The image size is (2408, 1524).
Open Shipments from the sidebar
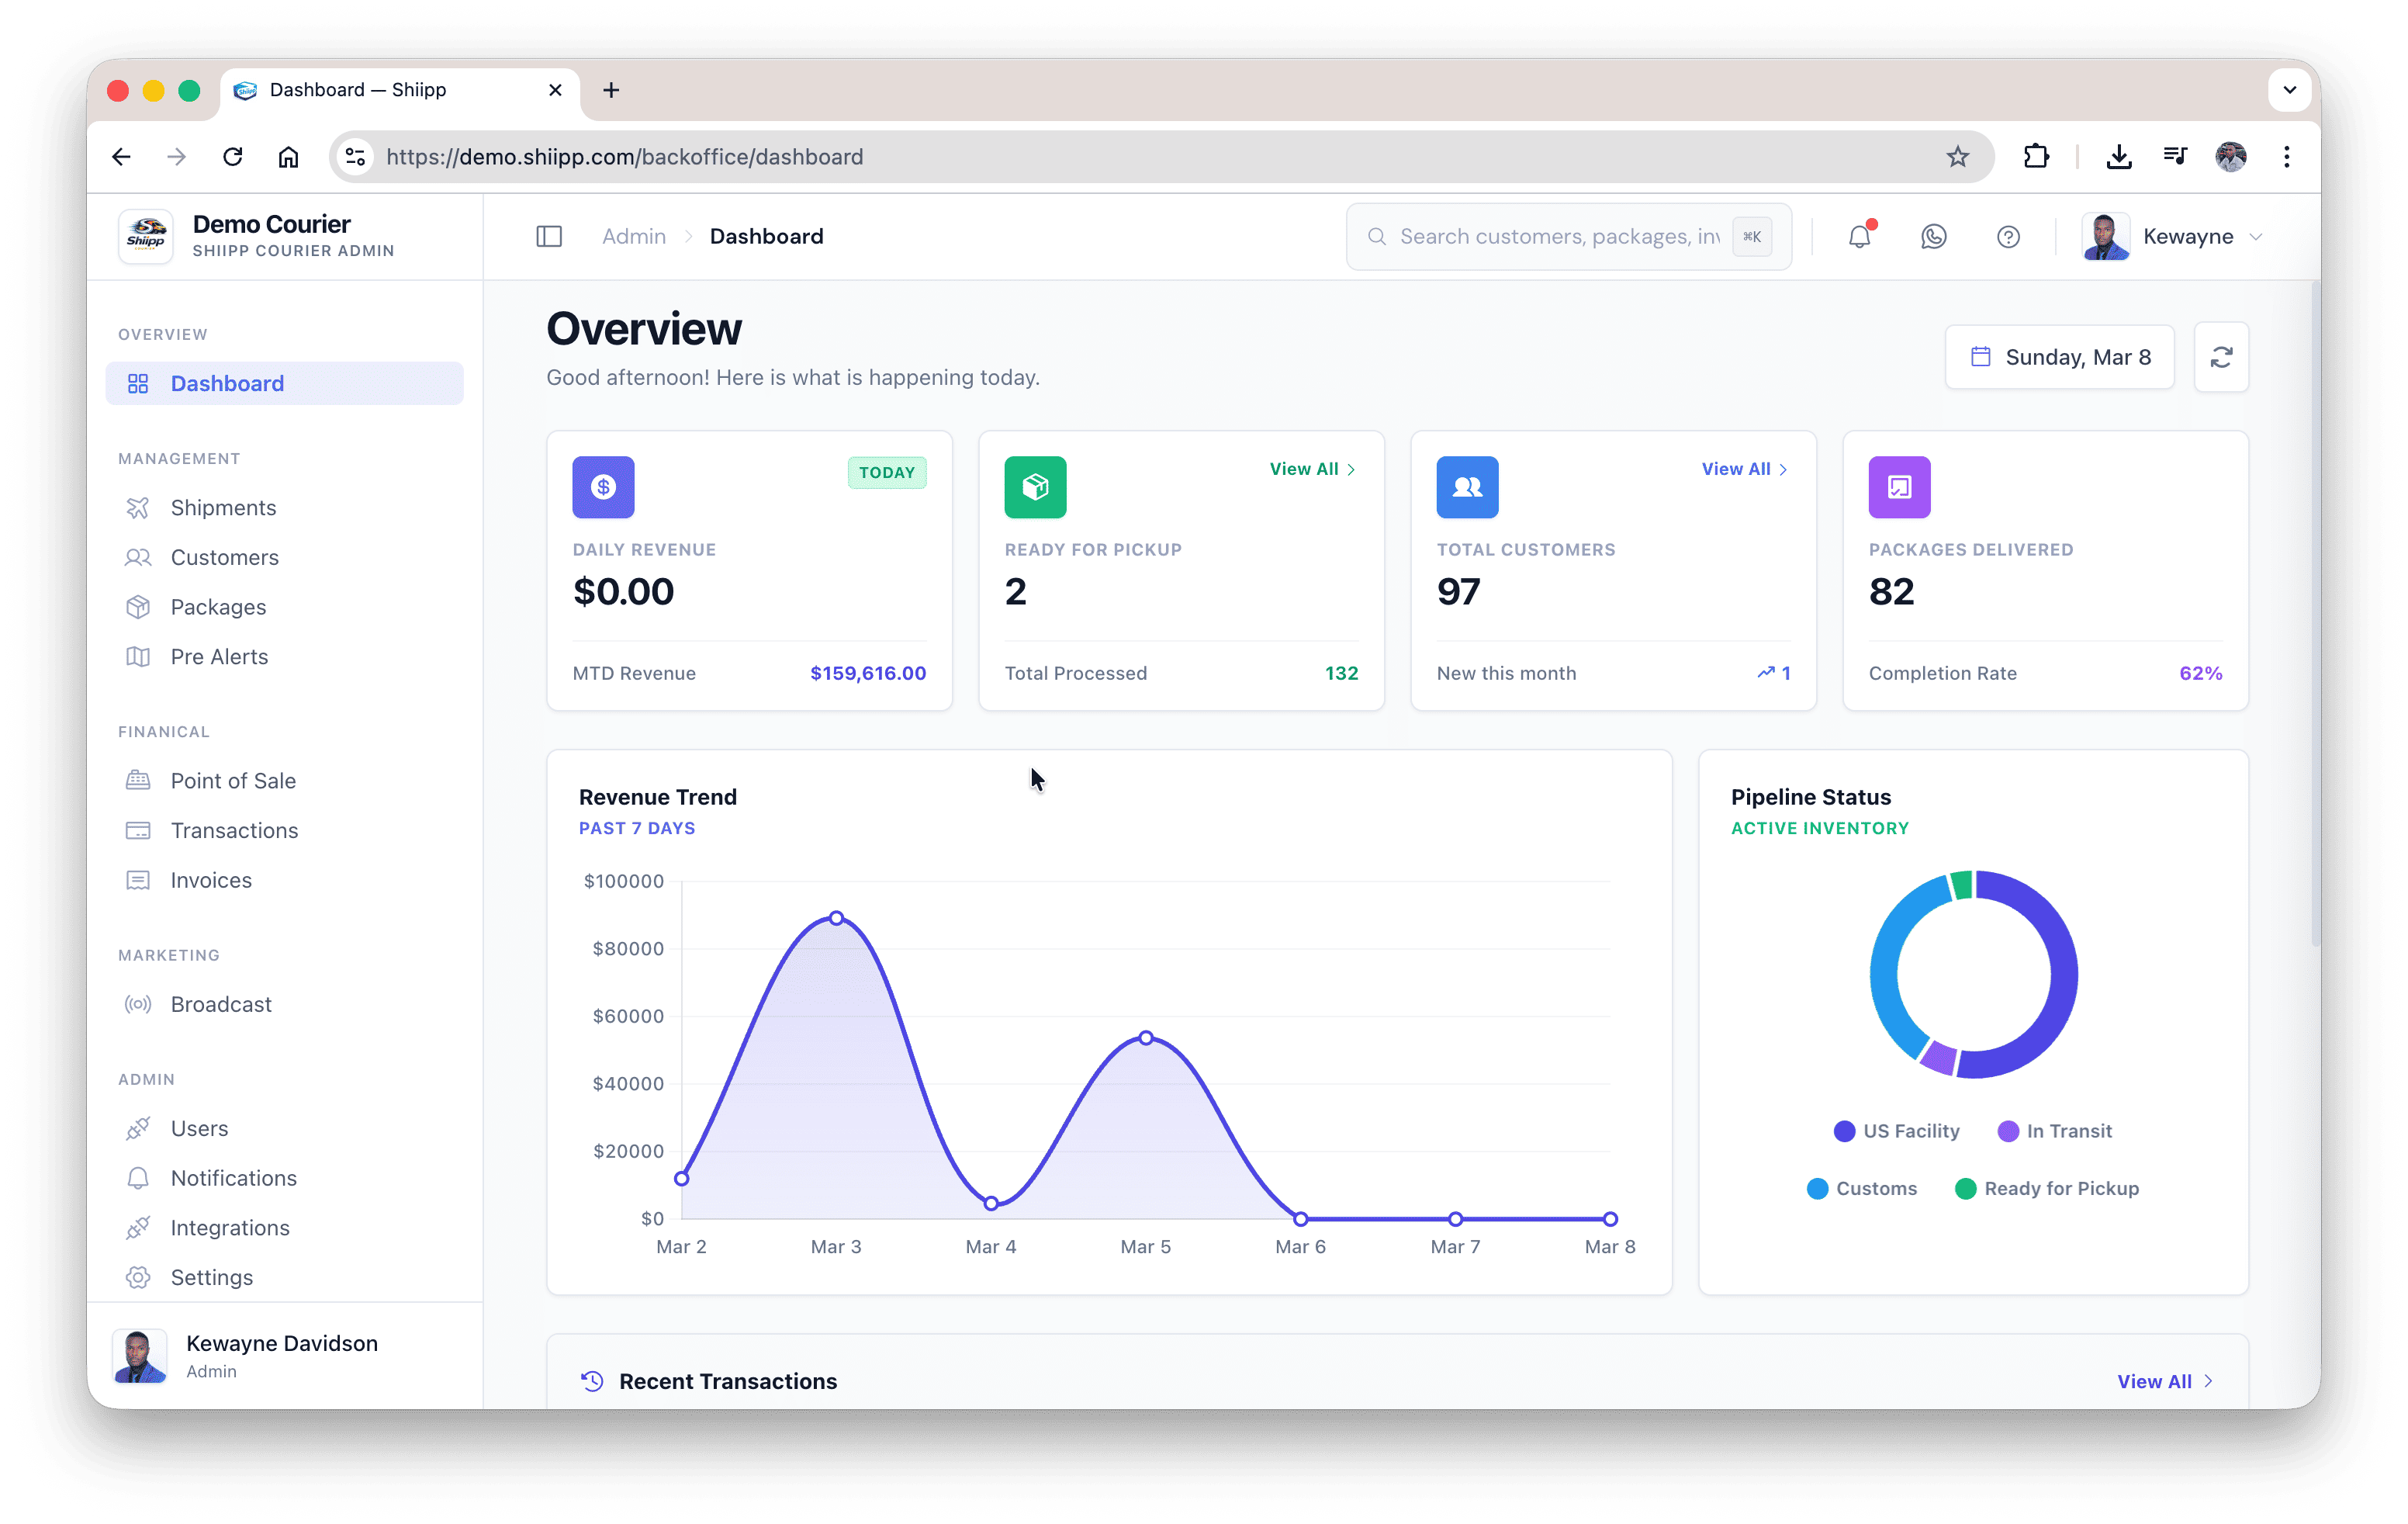[x=223, y=507]
